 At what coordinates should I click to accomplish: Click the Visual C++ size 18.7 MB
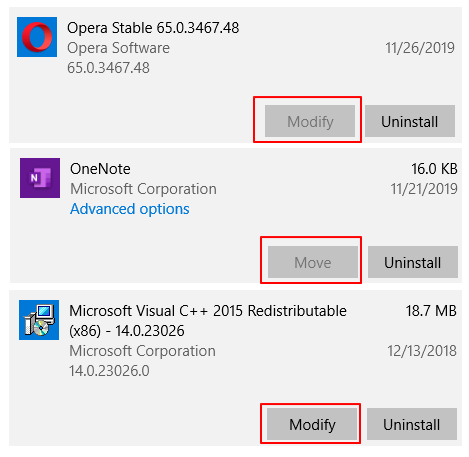click(431, 311)
